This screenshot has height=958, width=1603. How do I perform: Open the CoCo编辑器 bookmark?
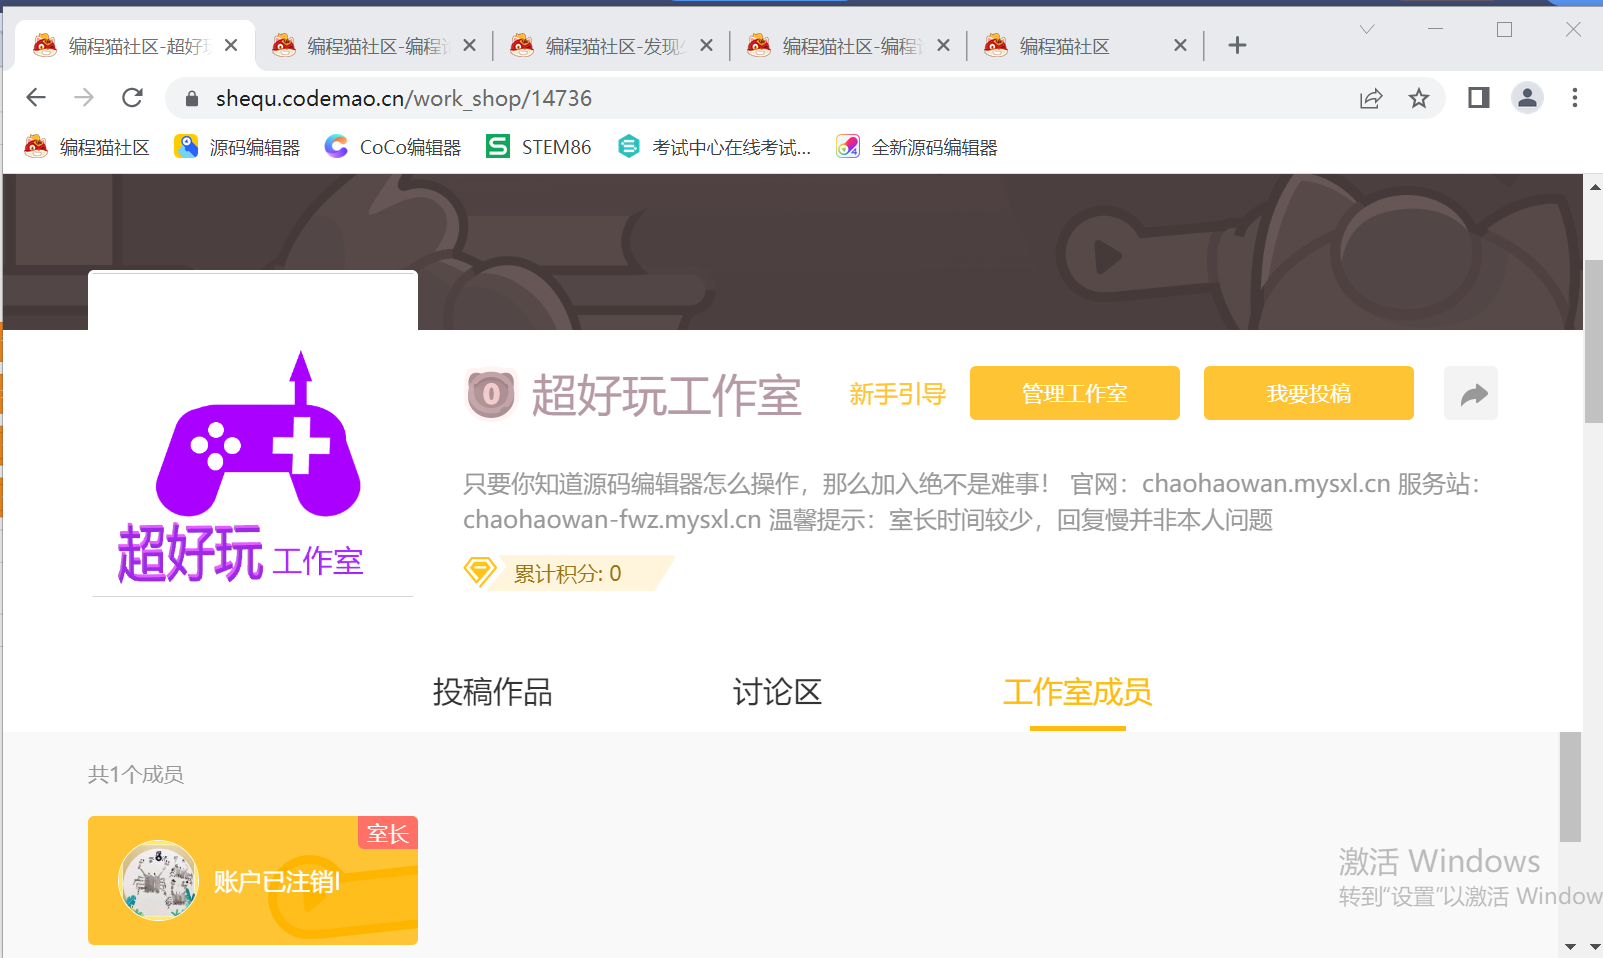click(x=393, y=147)
